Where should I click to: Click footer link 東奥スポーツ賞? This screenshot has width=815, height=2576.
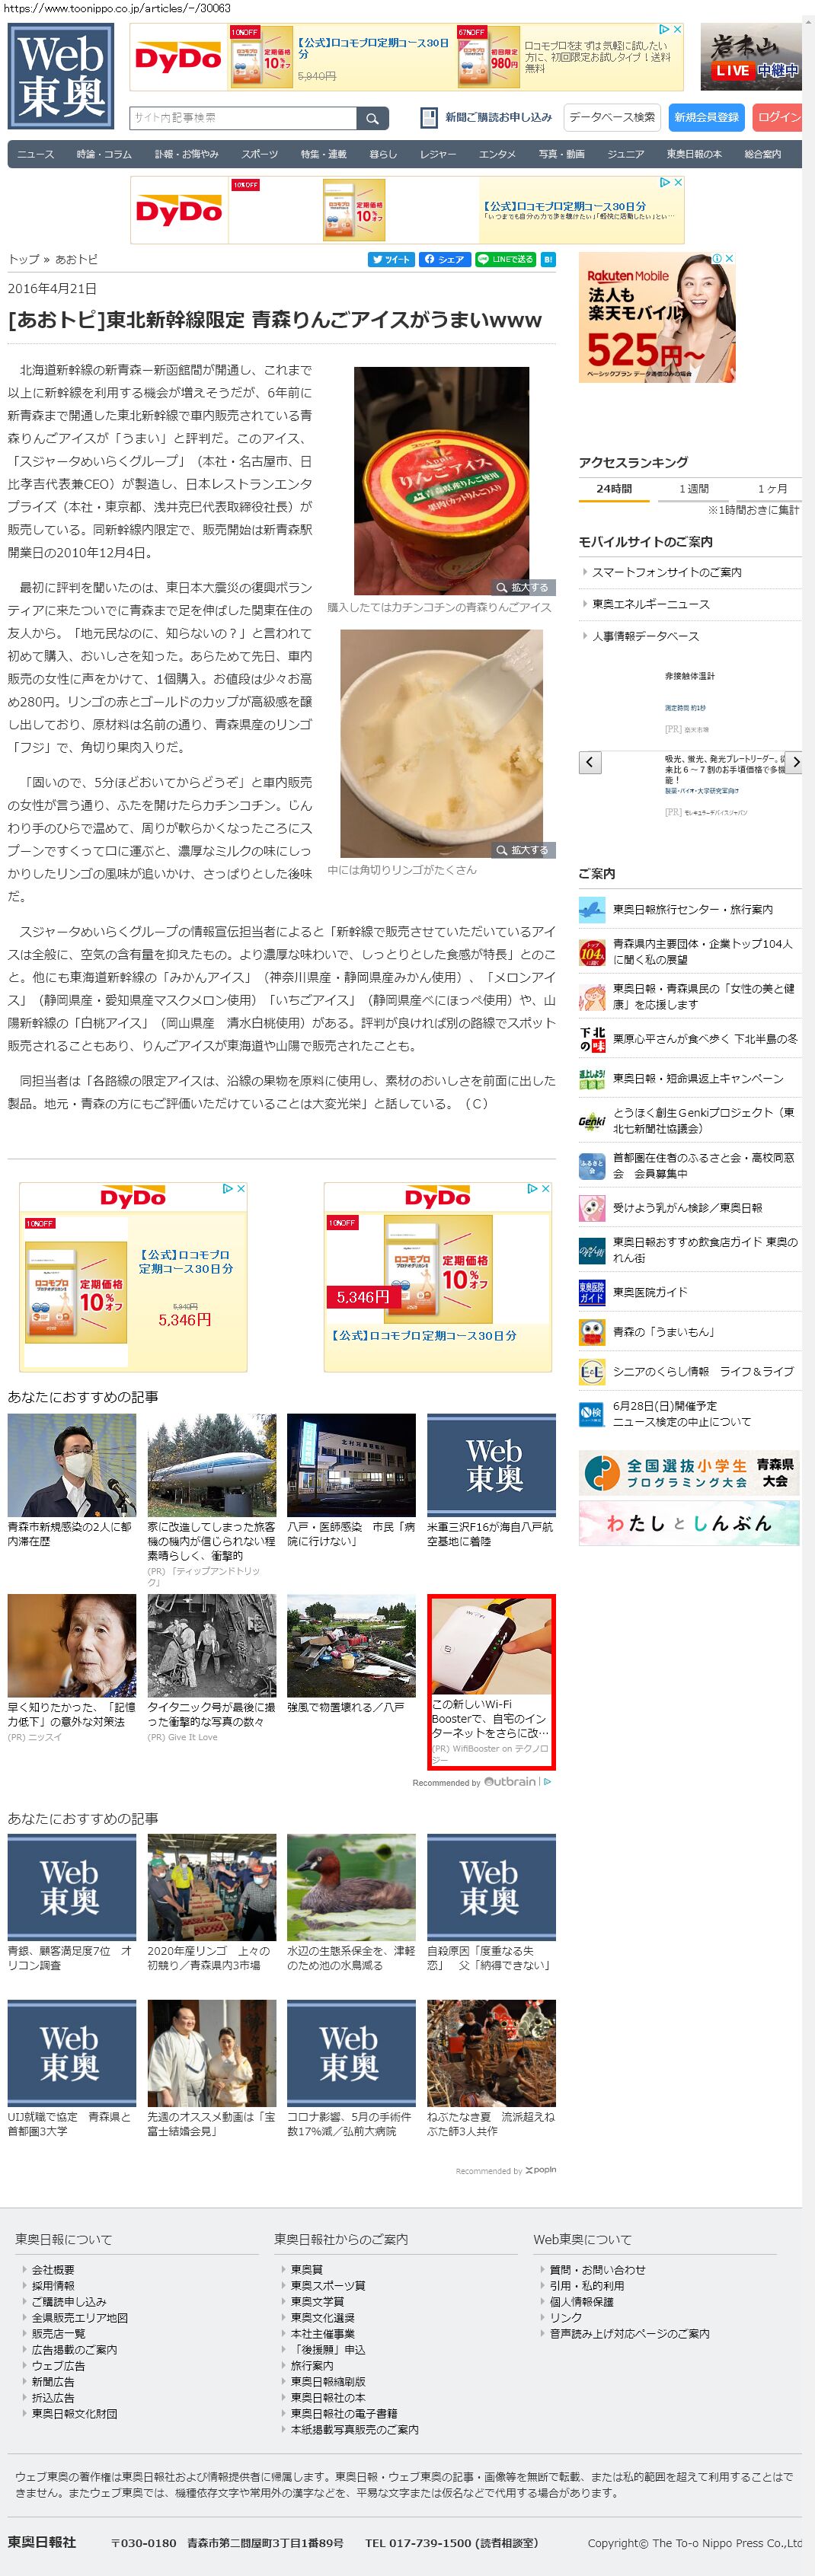point(328,2286)
